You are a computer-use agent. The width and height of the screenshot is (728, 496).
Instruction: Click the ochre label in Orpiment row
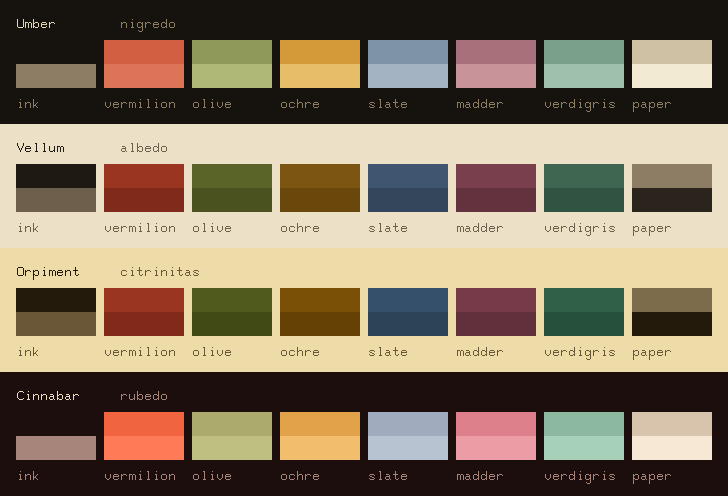300,352
